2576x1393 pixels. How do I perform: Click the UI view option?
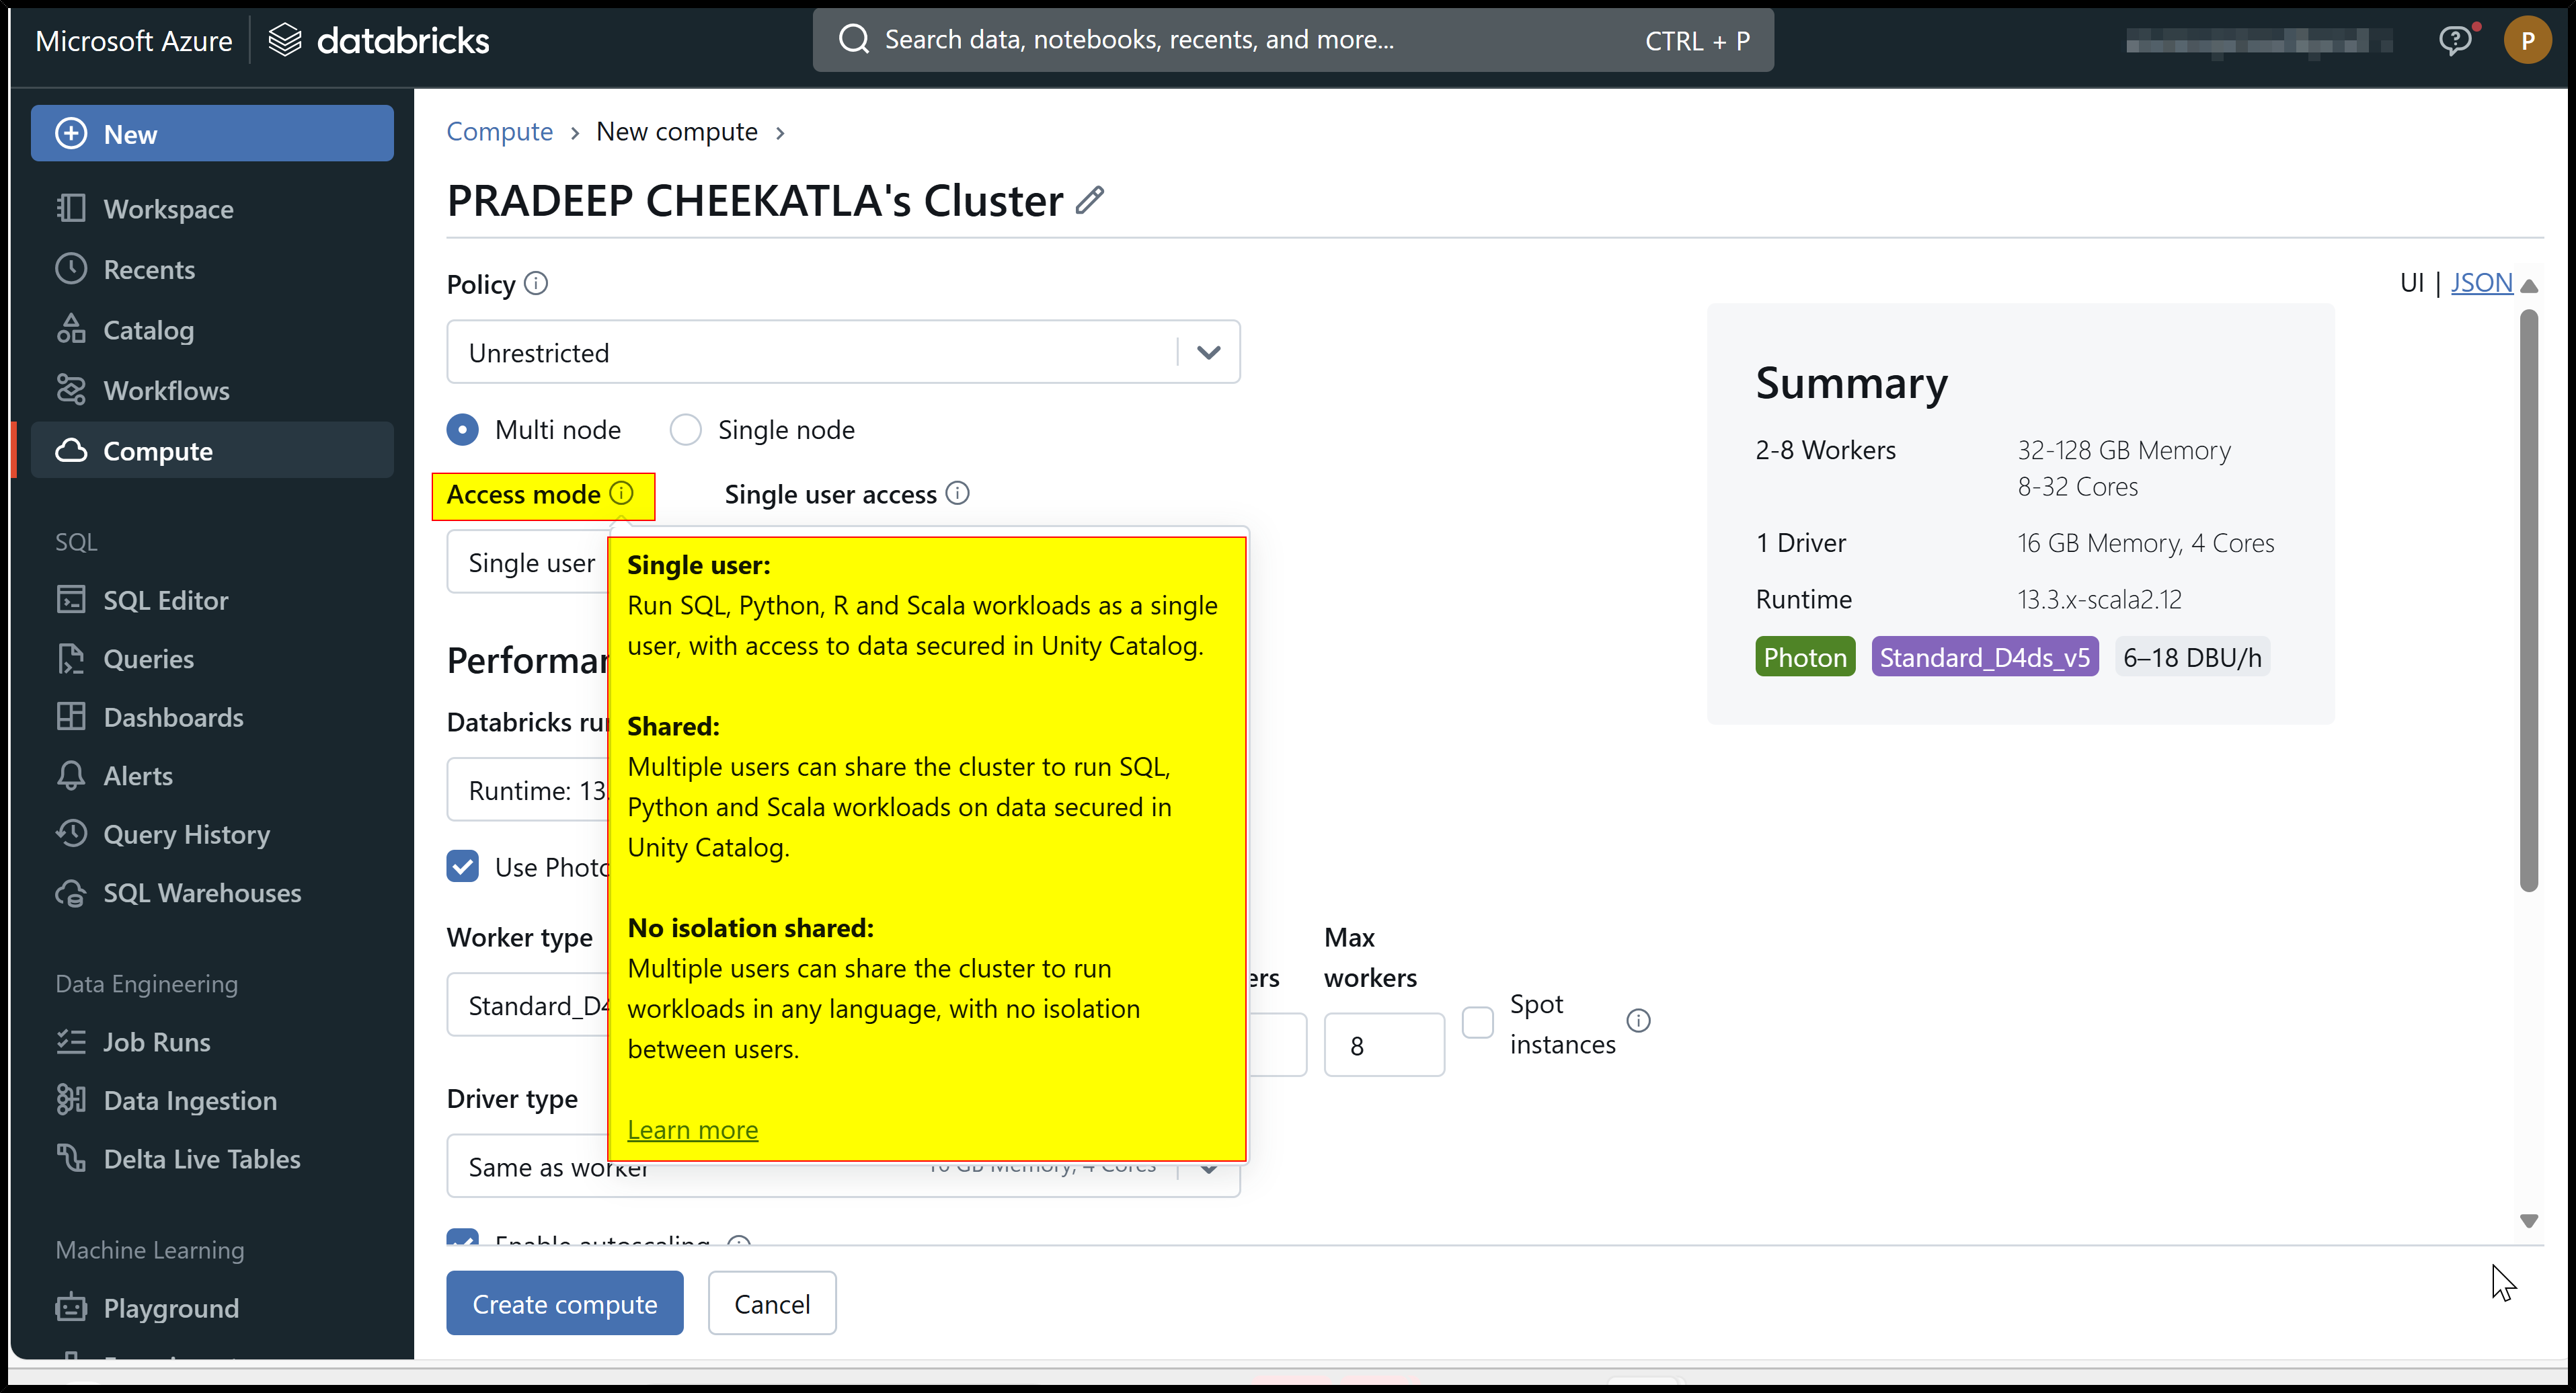(x=2411, y=283)
